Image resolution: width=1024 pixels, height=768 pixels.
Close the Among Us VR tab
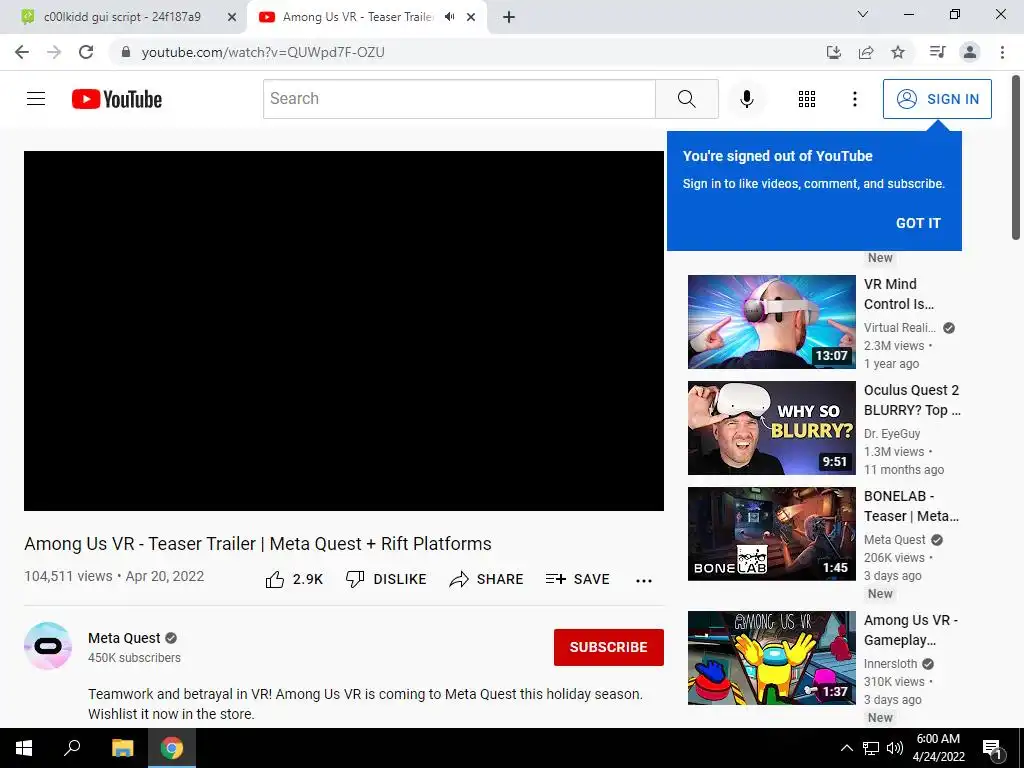tap(471, 18)
